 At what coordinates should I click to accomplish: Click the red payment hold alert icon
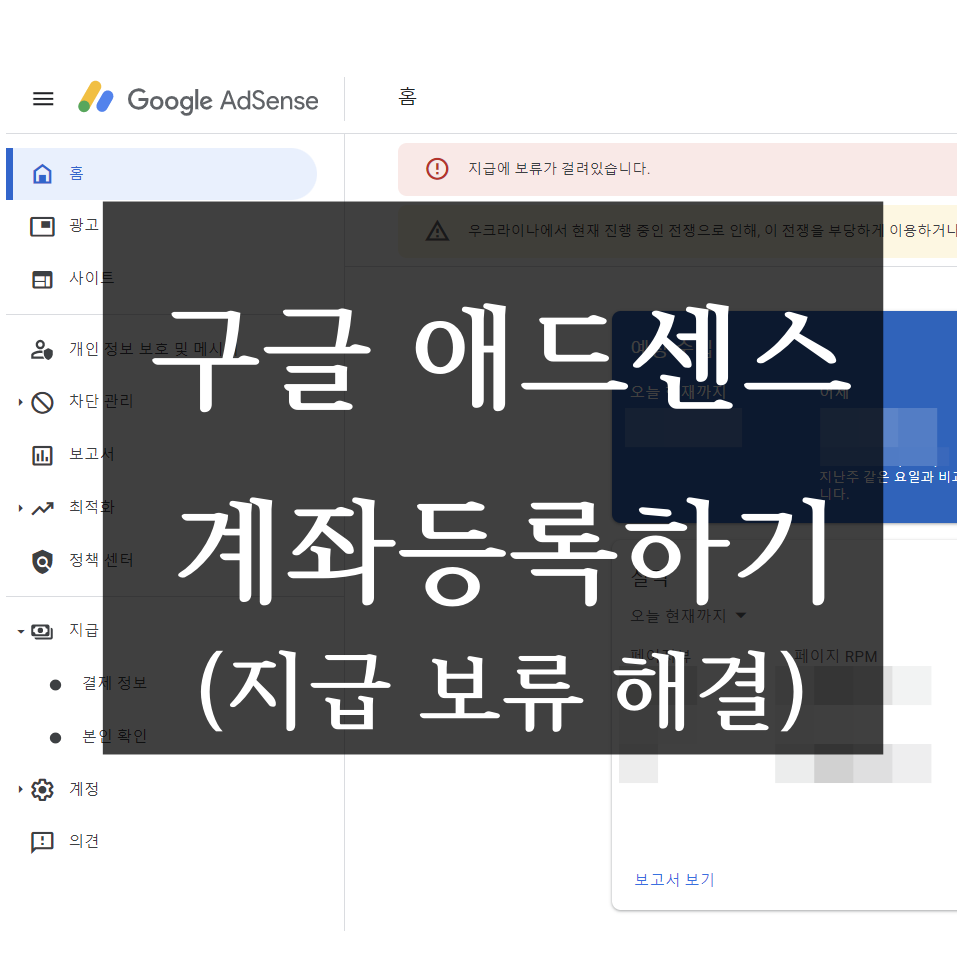point(437,169)
